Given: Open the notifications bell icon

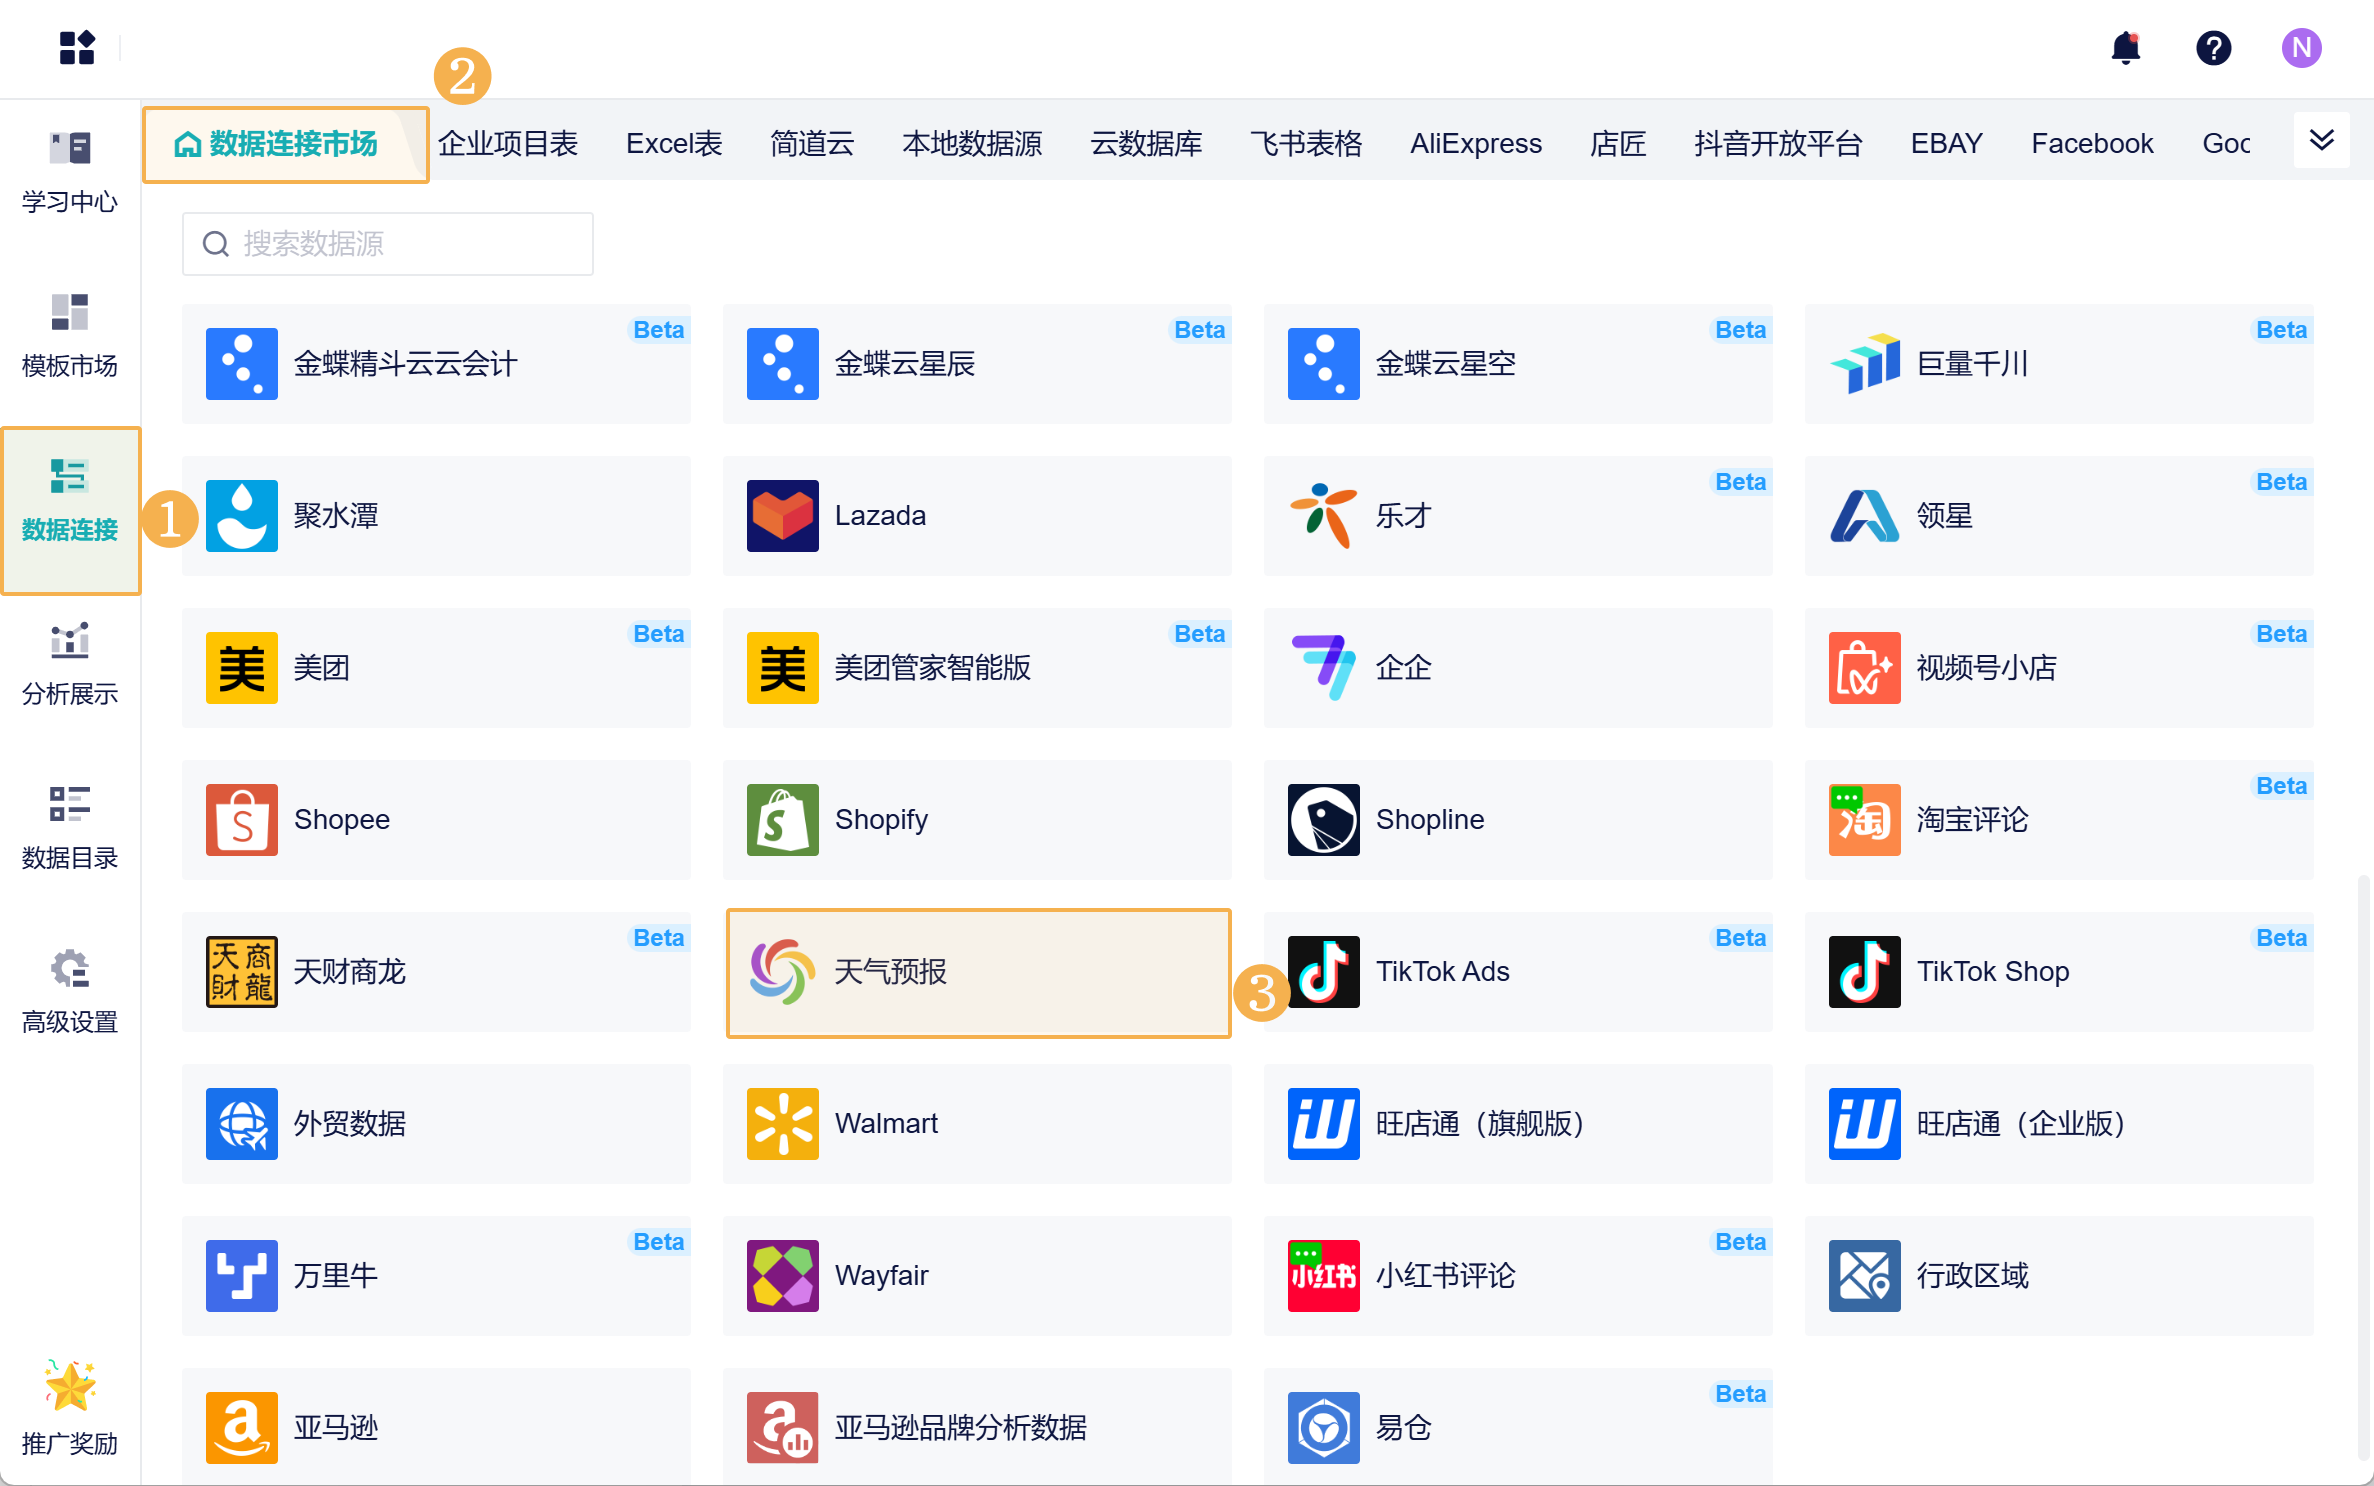Looking at the screenshot, I should point(2125,48).
